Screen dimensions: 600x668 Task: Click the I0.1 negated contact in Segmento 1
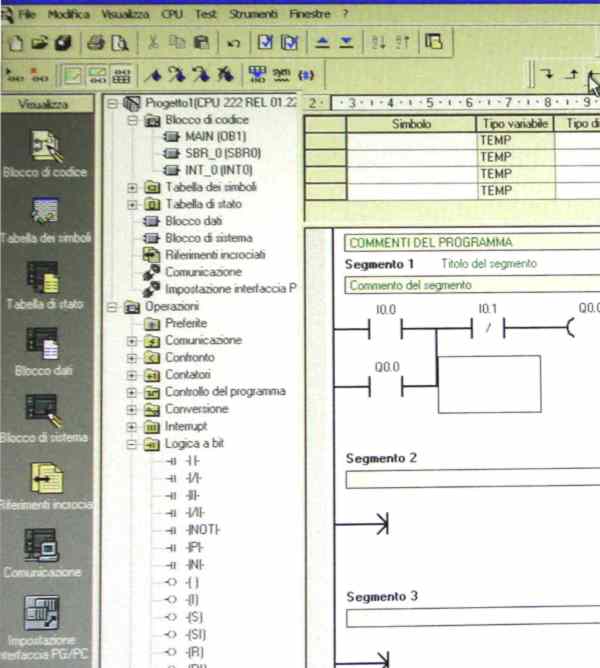(x=487, y=329)
